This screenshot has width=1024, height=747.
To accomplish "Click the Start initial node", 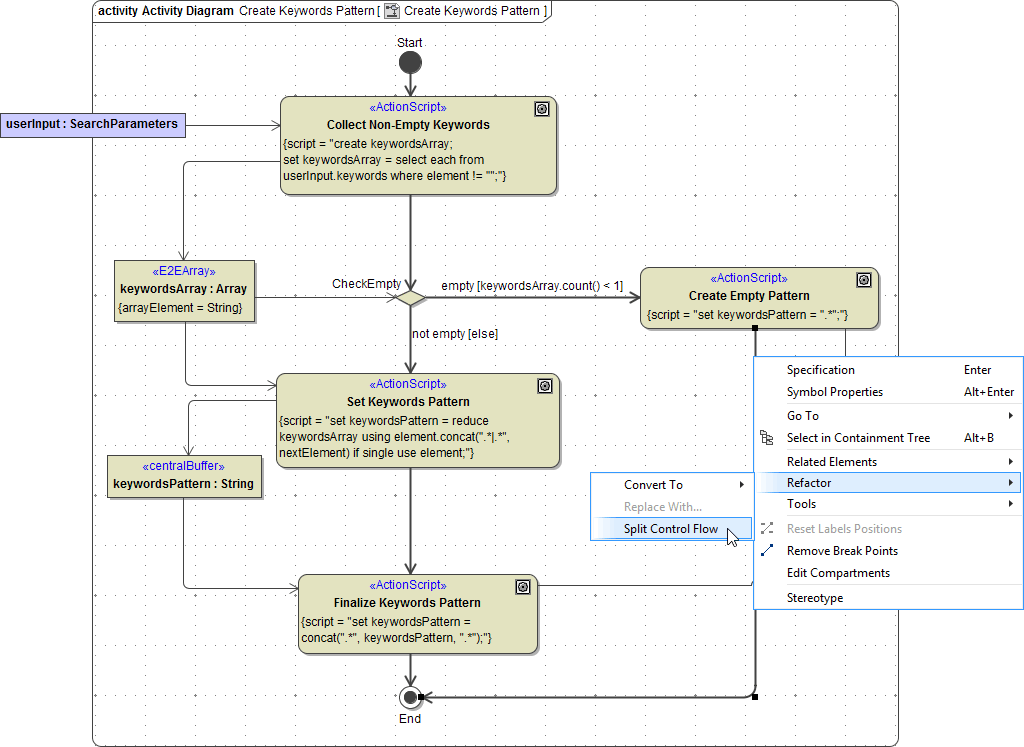I will pyautogui.click(x=410, y=62).
